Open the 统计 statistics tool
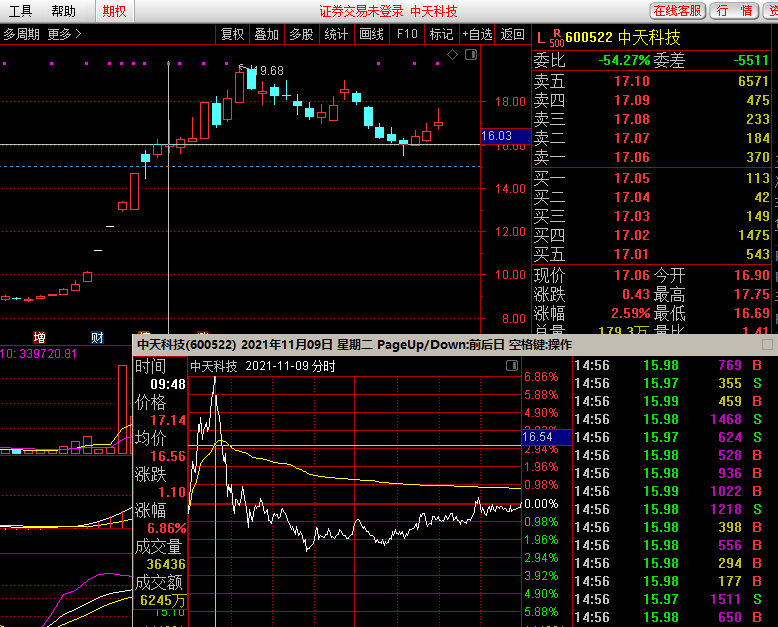Image resolution: width=778 pixels, height=627 pixels. (336, 34)
